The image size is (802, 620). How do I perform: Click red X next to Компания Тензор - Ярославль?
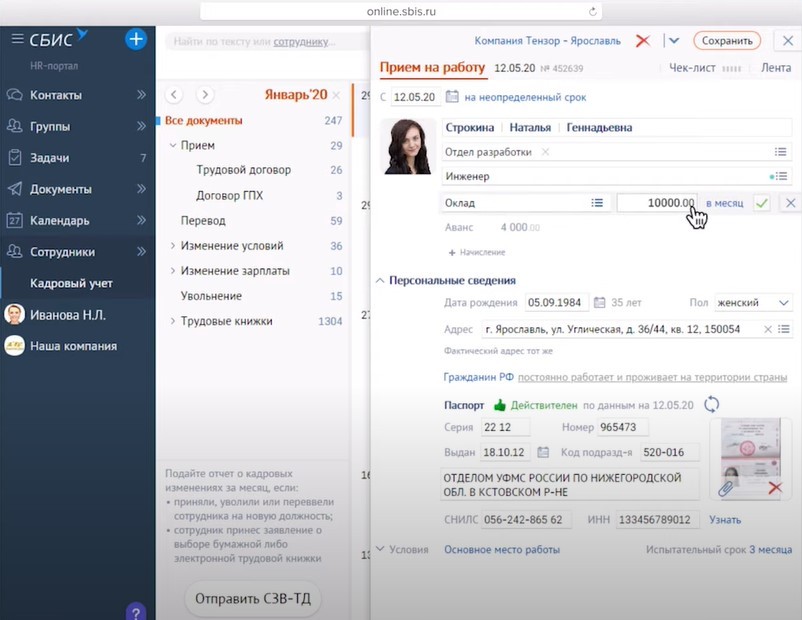(x=643, y=41)
